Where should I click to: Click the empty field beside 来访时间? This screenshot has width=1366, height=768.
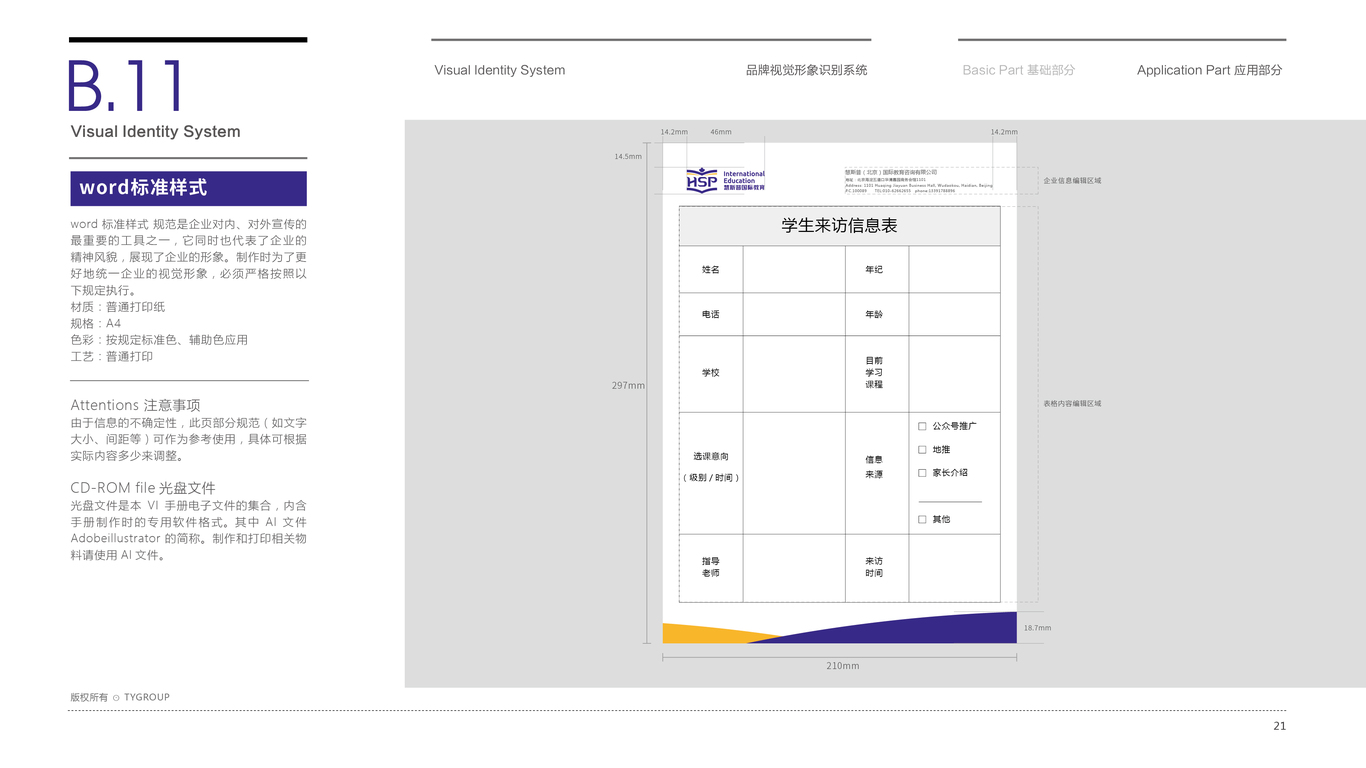[x=954, y=568]
